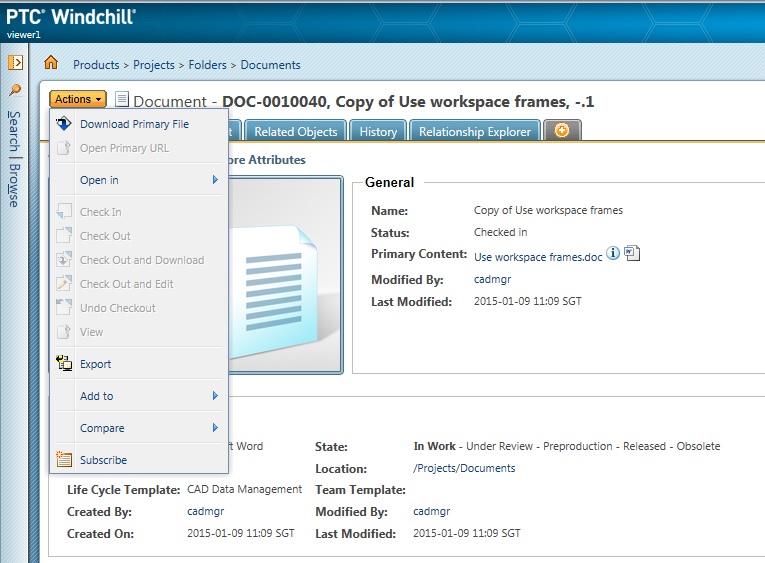Choose Download Primary File from menu

click(135, 124)
